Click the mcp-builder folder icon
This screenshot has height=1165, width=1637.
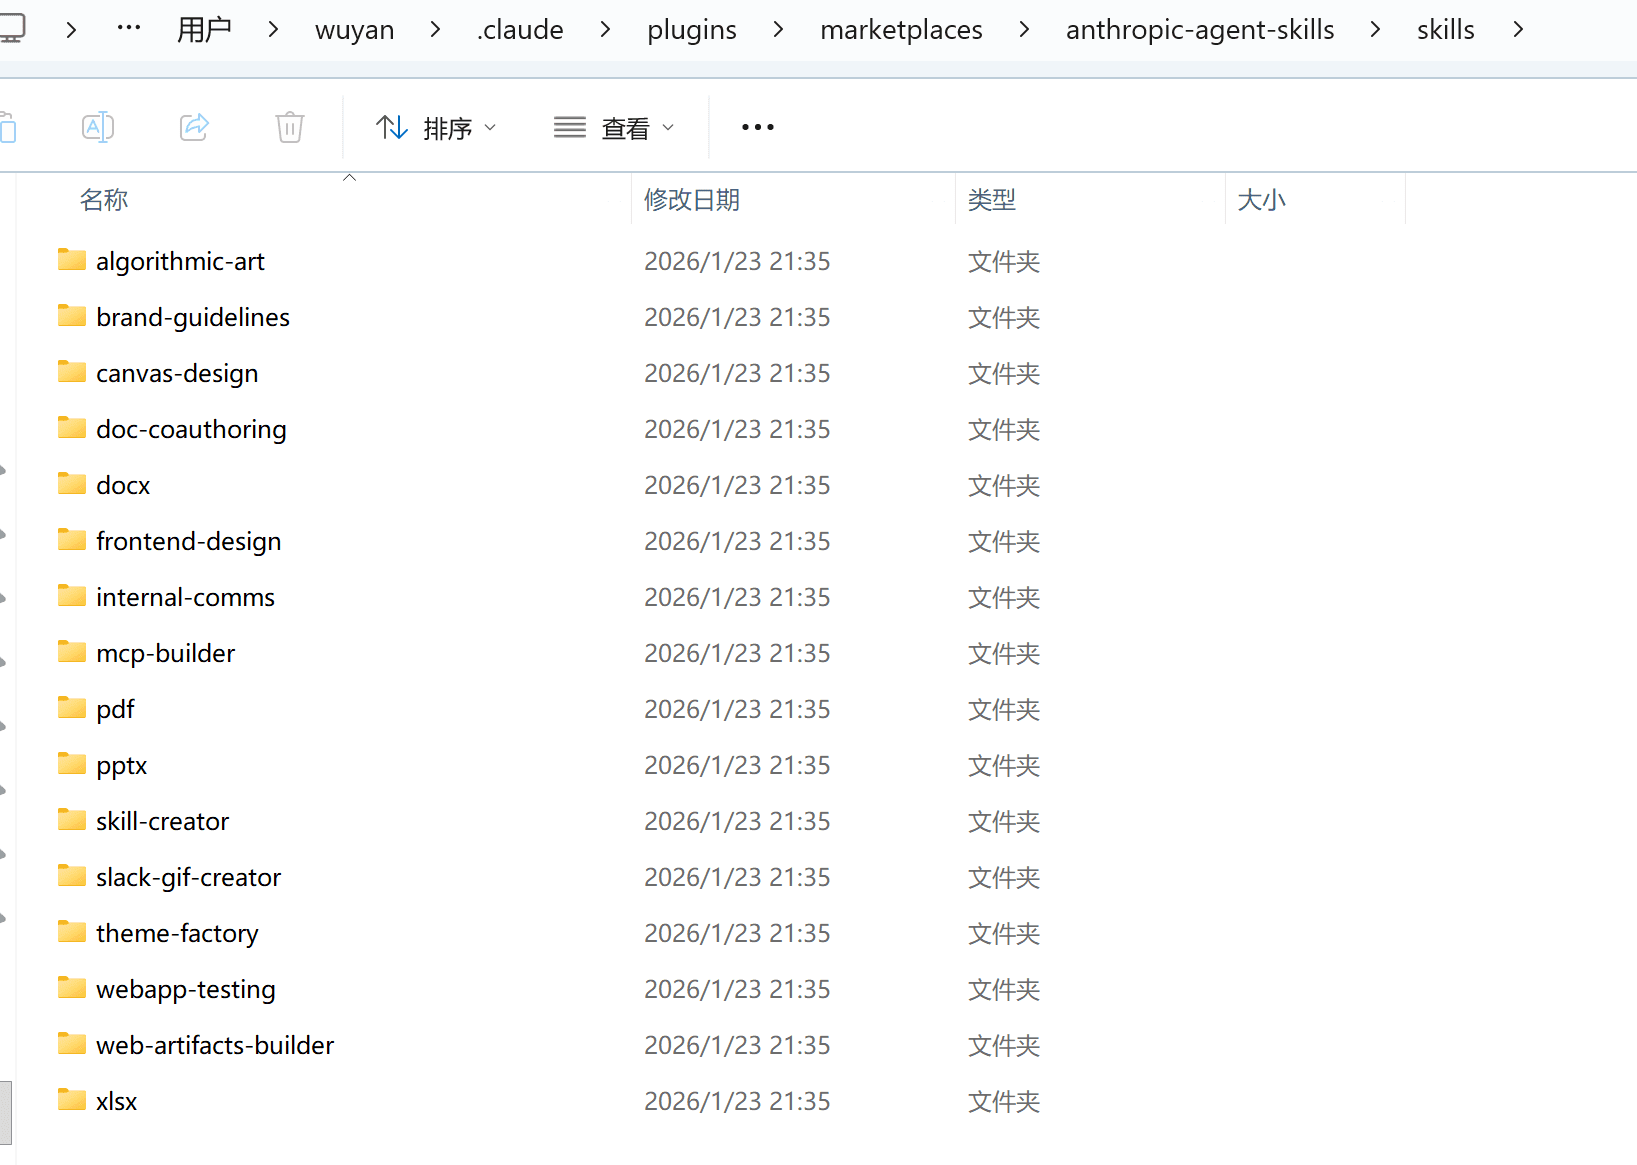(x=72, y=652)
